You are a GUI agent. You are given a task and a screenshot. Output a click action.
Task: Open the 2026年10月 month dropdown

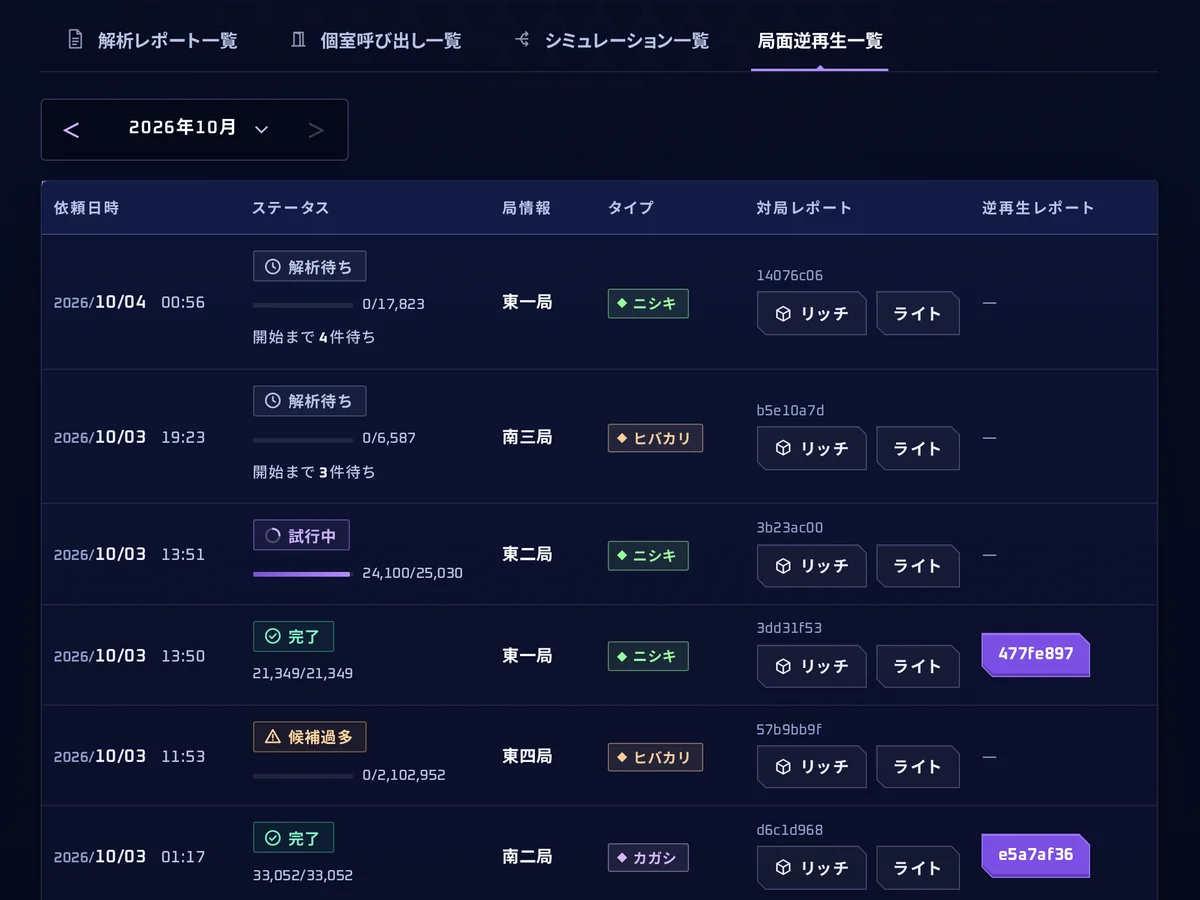click(x=199, y=128)
